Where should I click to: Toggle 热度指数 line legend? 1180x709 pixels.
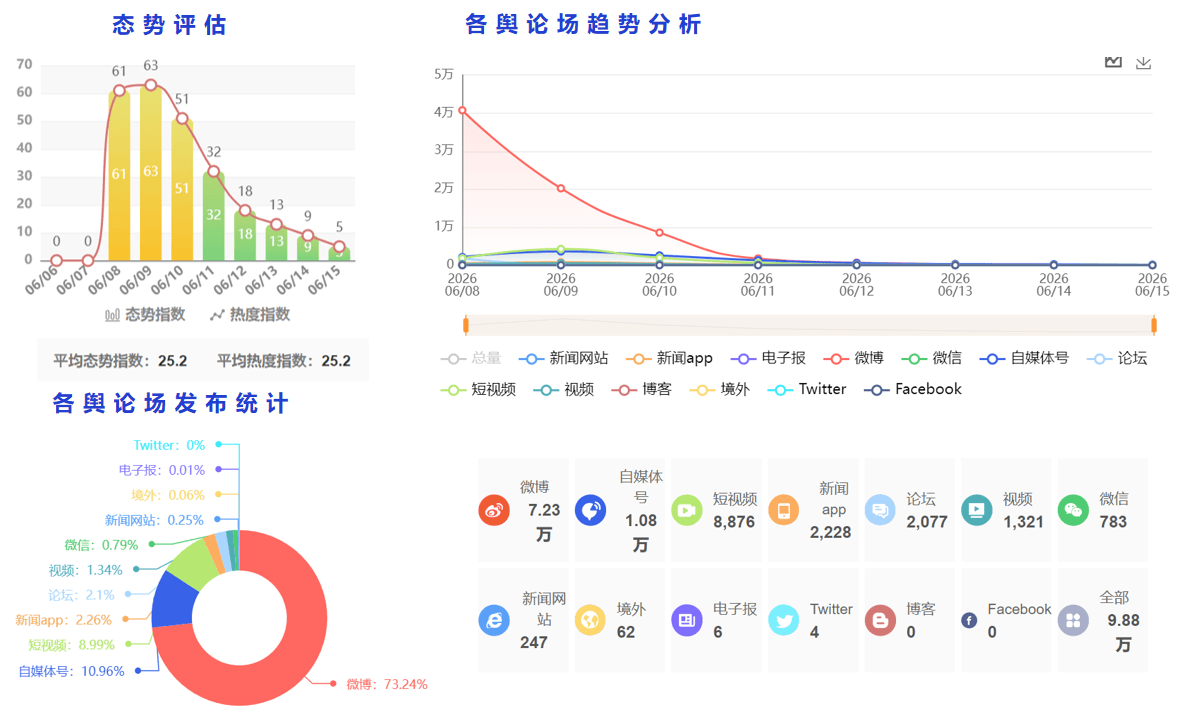click(250, 315)
